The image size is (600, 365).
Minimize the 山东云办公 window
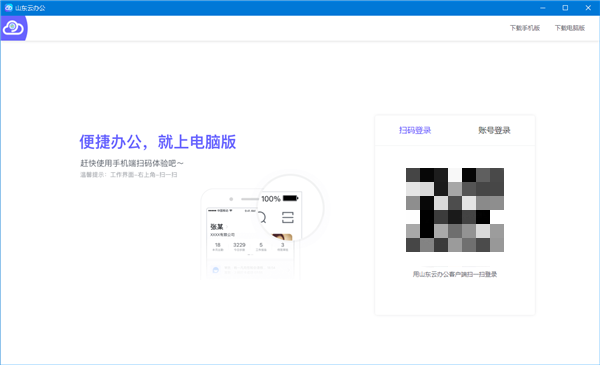543,8
